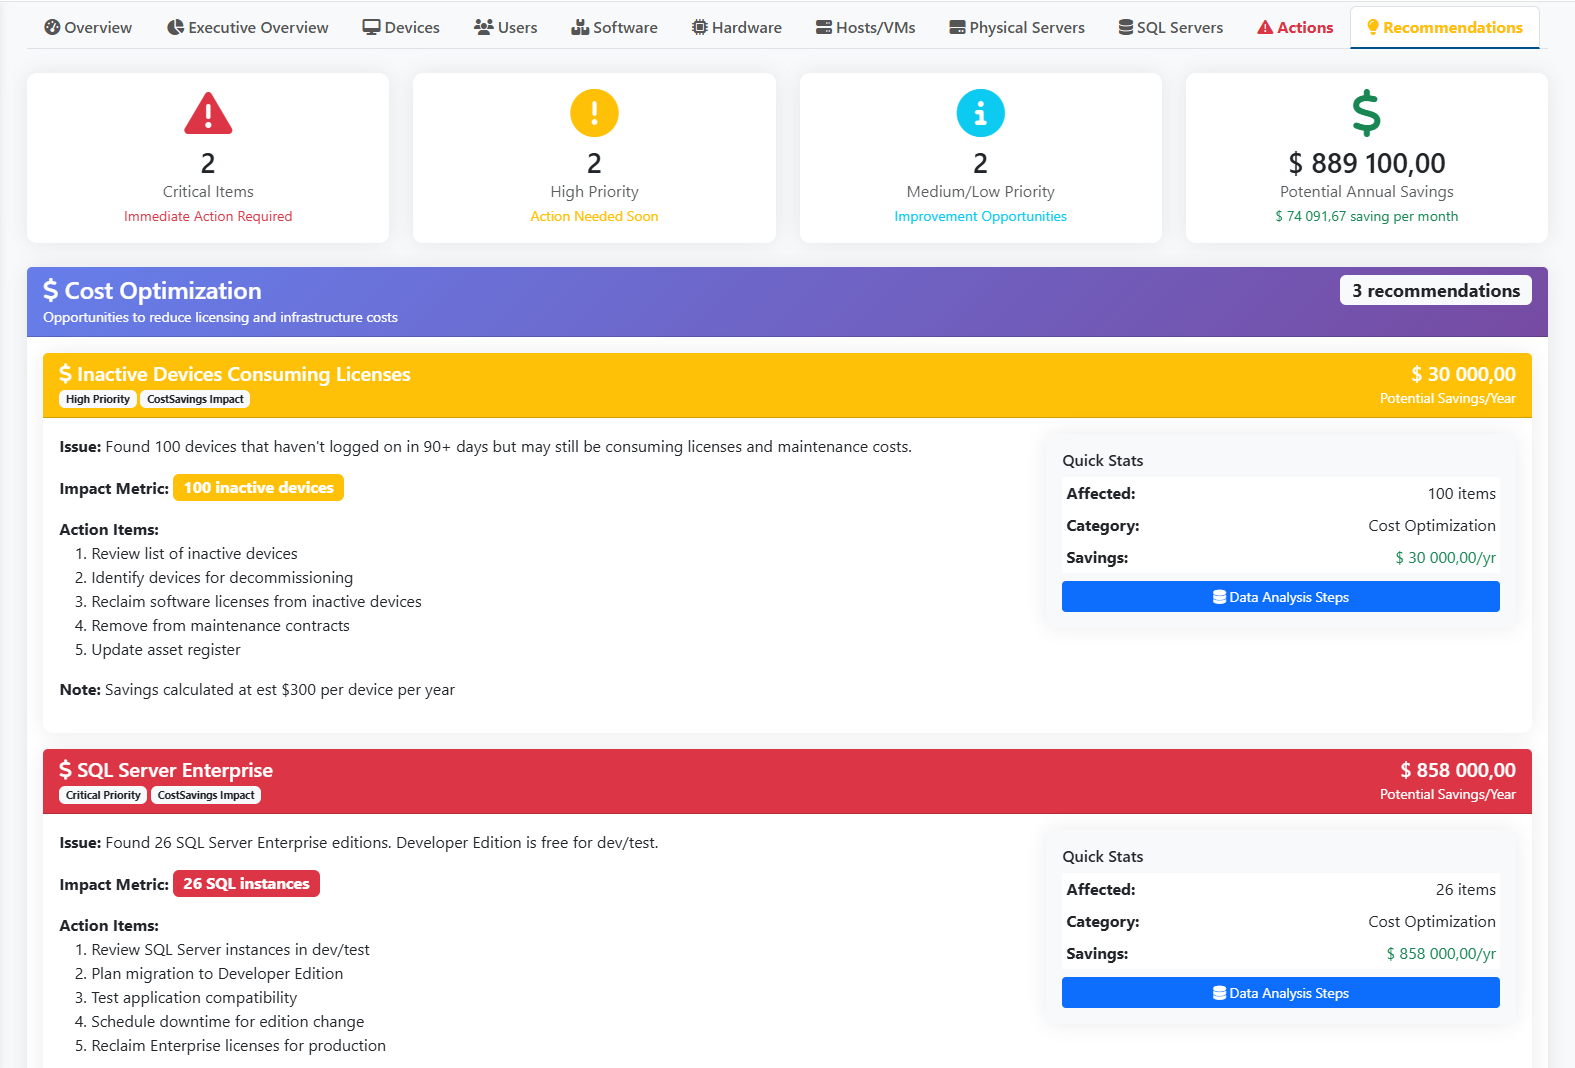Open the Users tab
This screenshot has height=1068, width=1575.
click(x=506, y=28)
